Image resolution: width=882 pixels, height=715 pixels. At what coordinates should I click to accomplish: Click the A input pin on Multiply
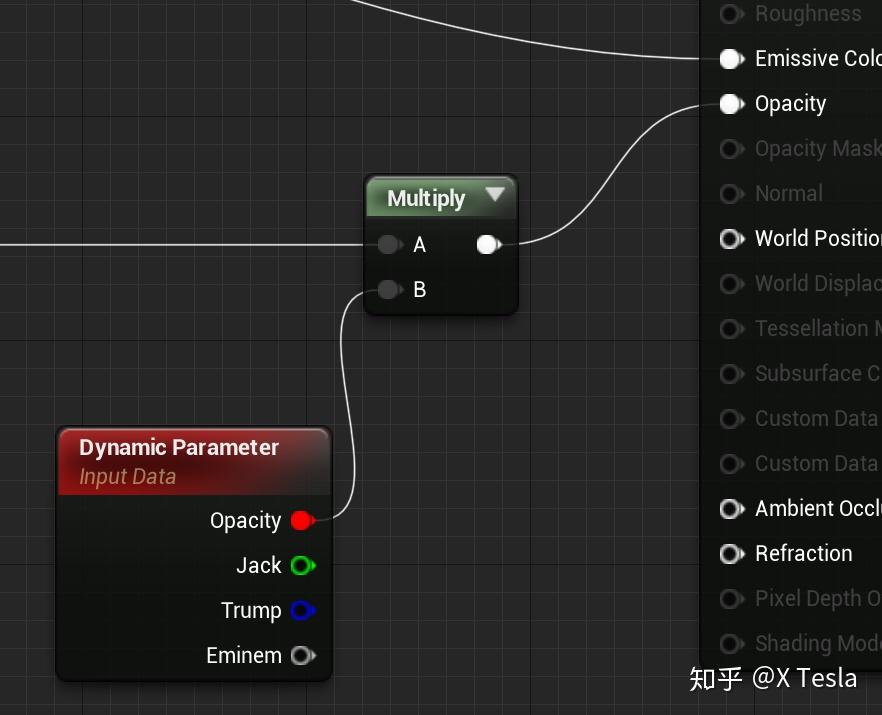click(x=390, y=244)
